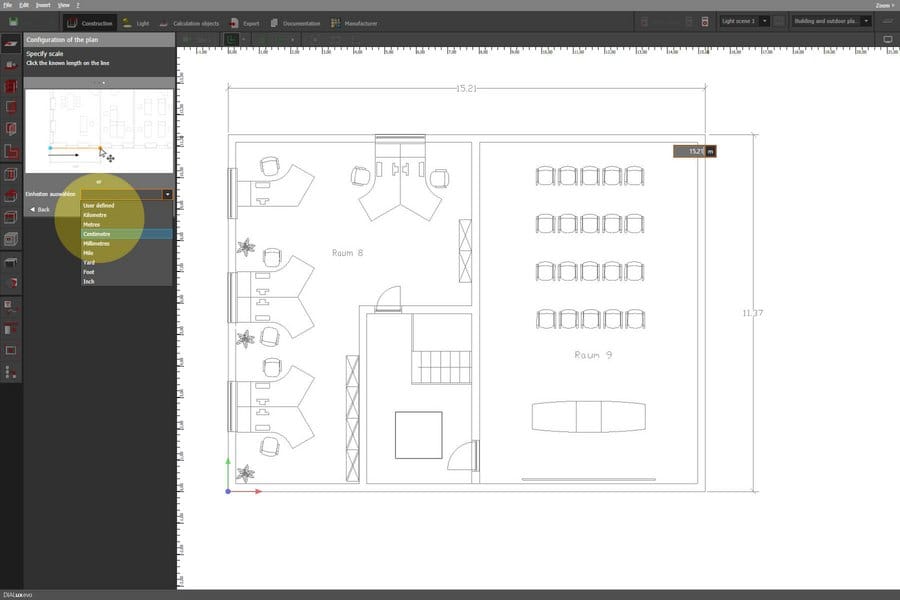Open the Documentation tab
Screen dimensions: 900x600
(295, 24)
